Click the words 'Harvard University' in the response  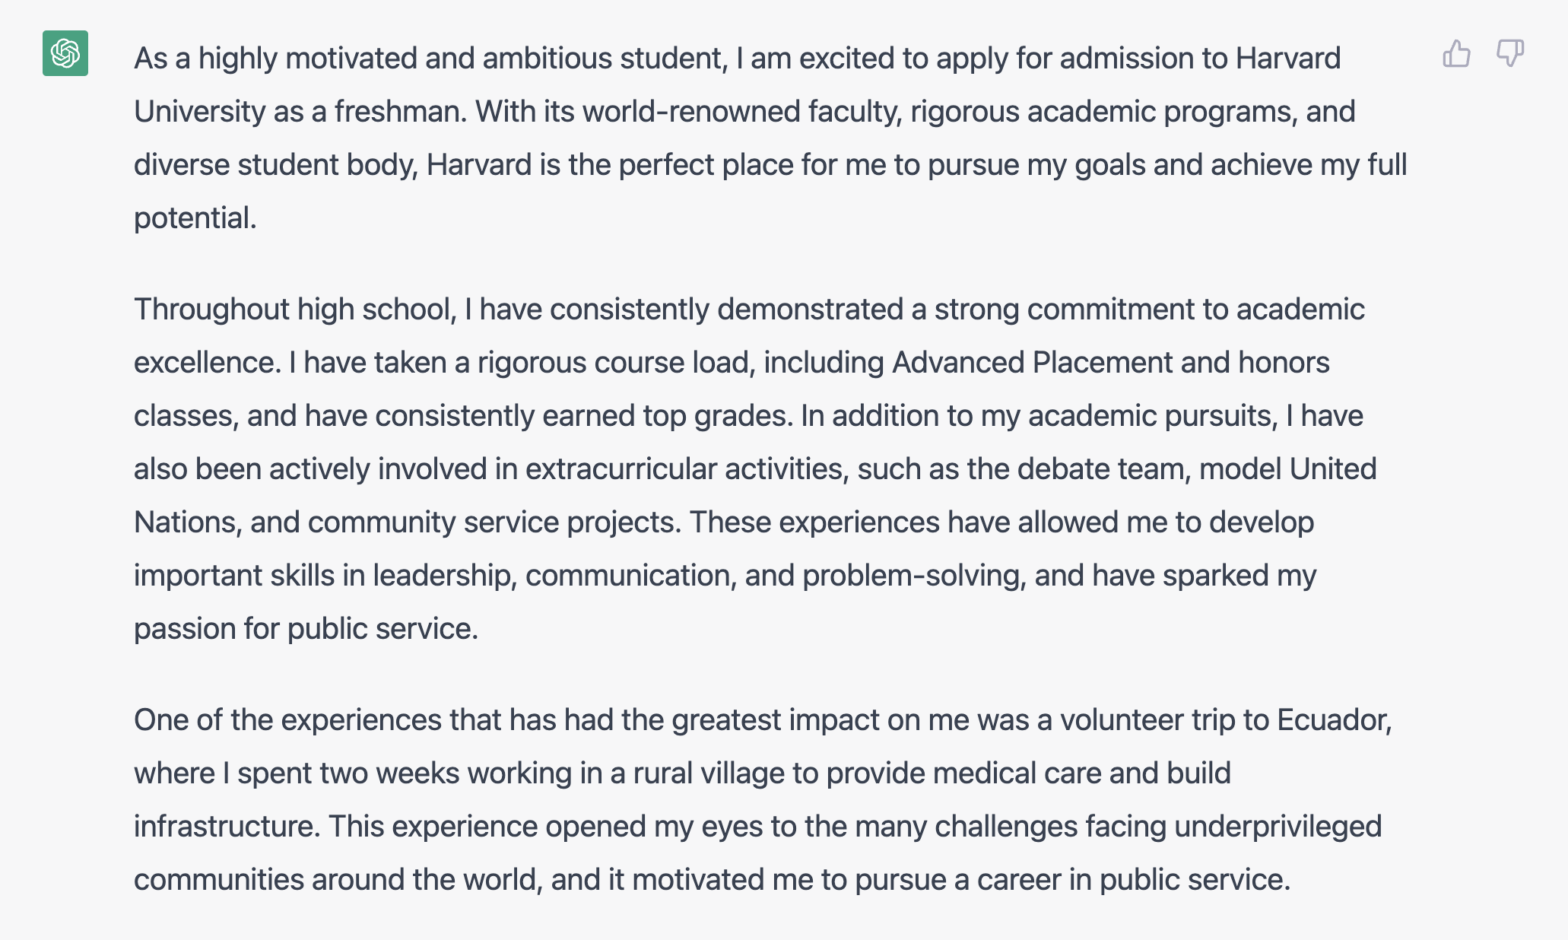(1287, 58)
